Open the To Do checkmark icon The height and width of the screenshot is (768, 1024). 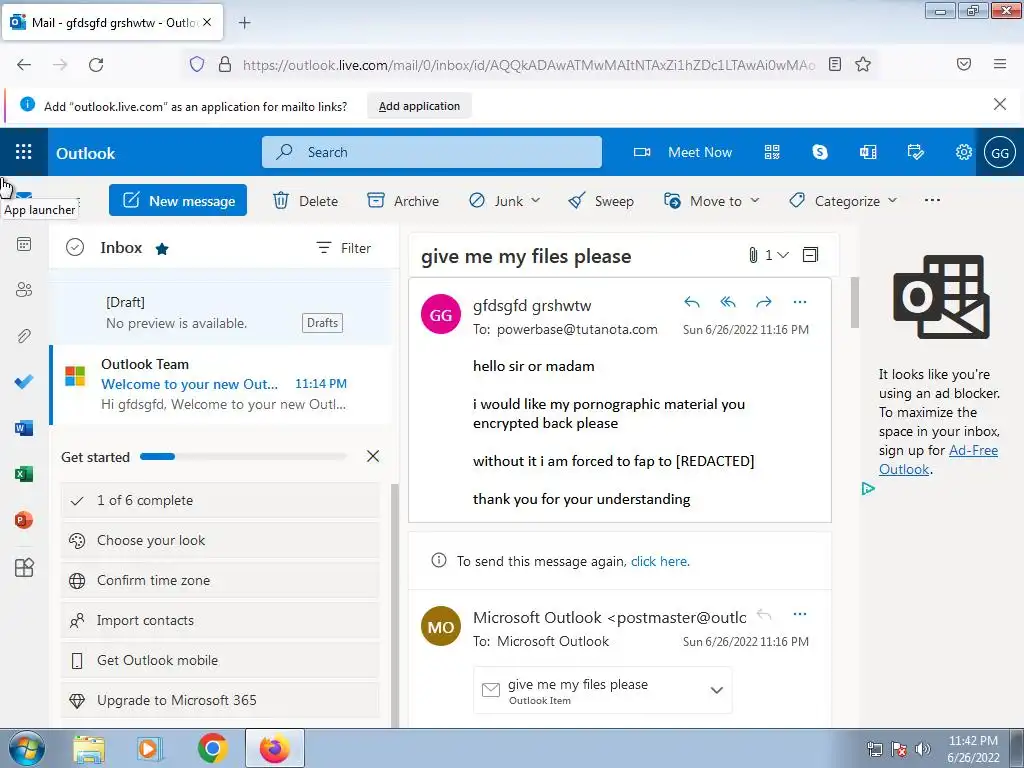point(24,382)
